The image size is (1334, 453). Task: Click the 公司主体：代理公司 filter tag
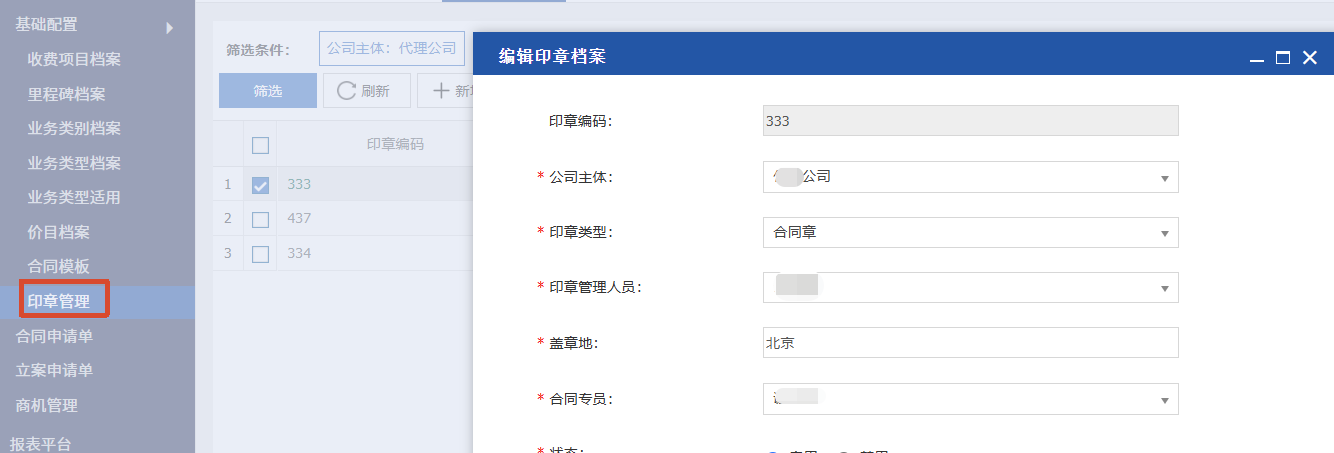click(x=392, y=47)
